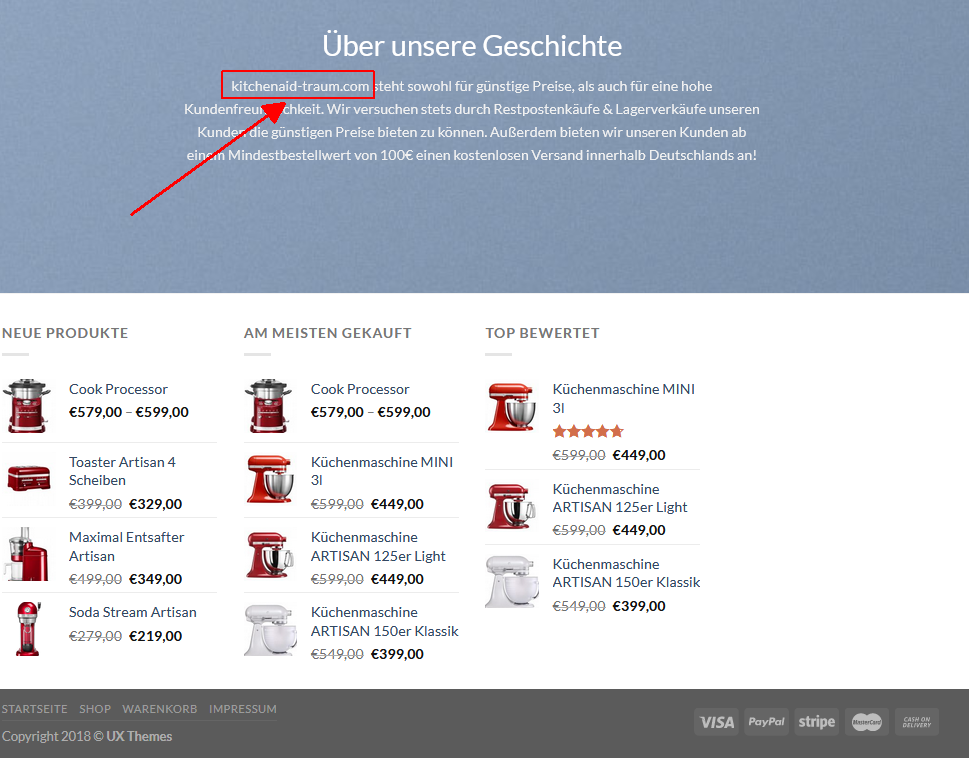Open ARTISAN 150er Klassik under Top Bewertet

626,573
